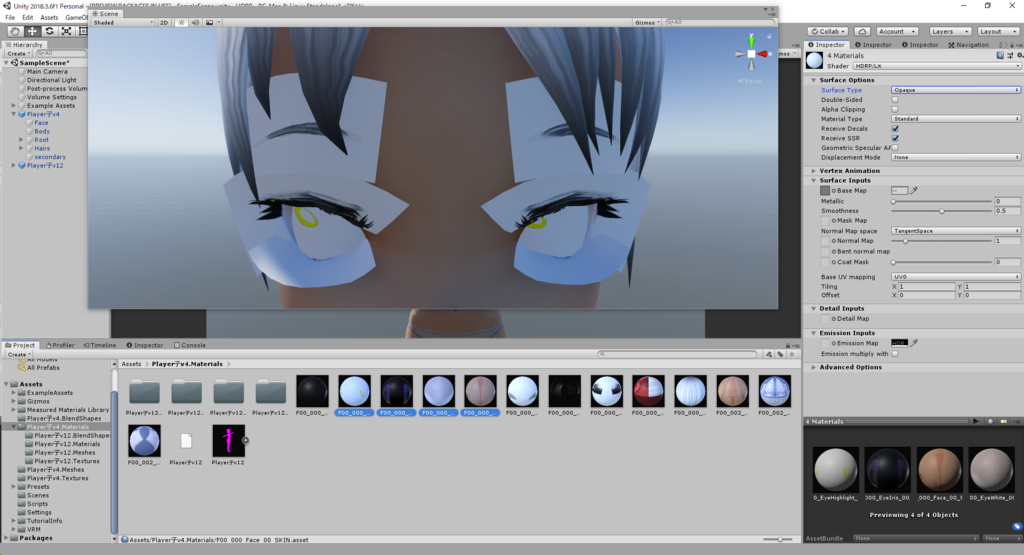
Task: Click the save search star icon in Project
Action: pyautogui.click(x=792, y=354)
